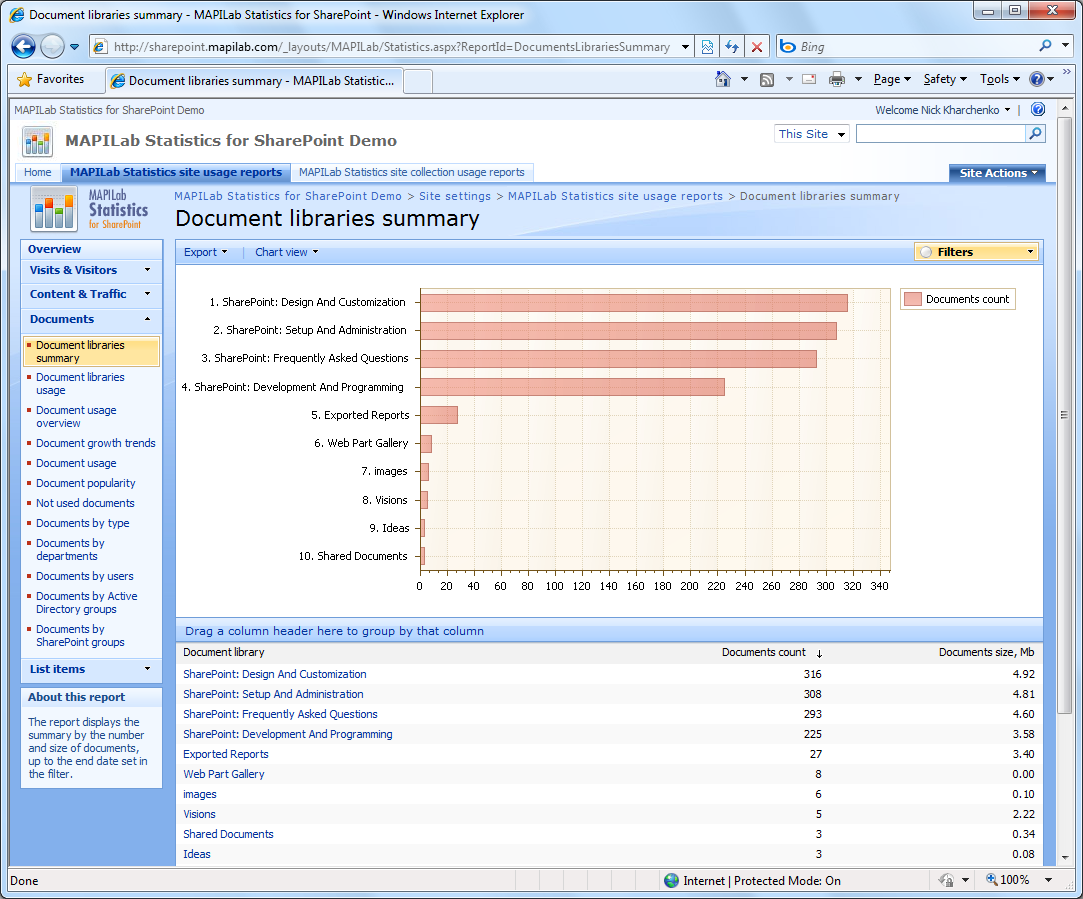Open the Export dropdown menu

coord(205,252)
